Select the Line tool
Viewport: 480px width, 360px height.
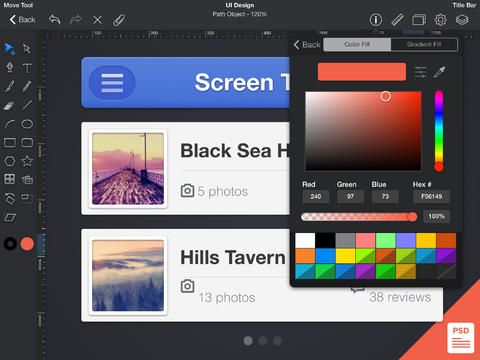27,105
